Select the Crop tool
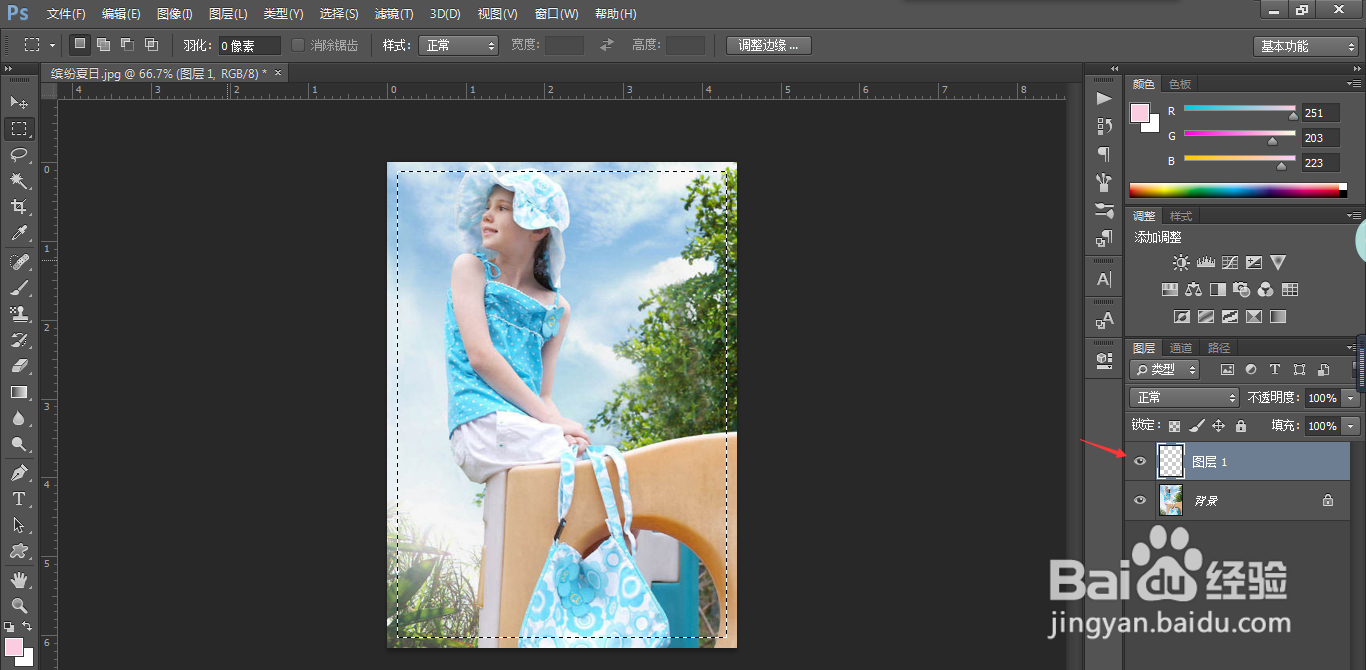Viewport: 1366px width, 670px height. (18, 206)
